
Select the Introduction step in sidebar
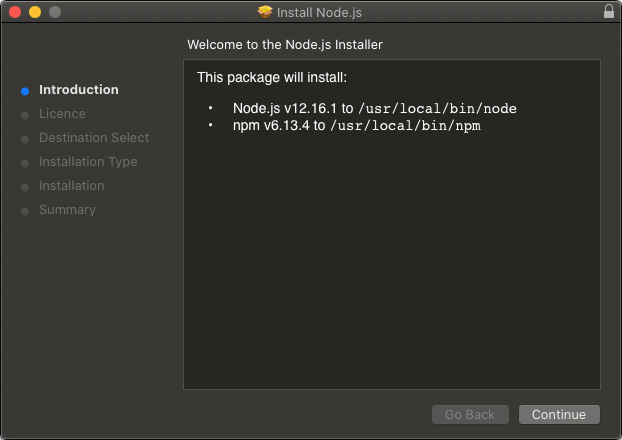coord(78,90)
